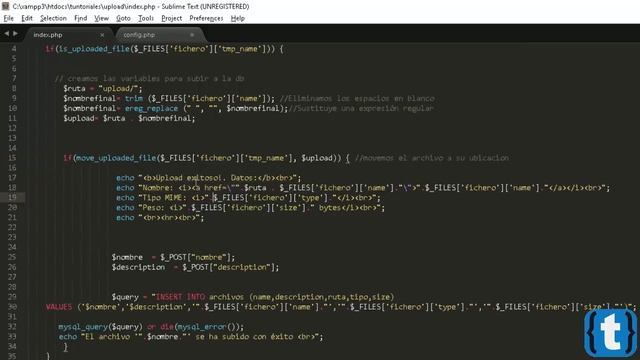The image size is (640, 360).
Task: Open the Goto menu
Action: 123,18
